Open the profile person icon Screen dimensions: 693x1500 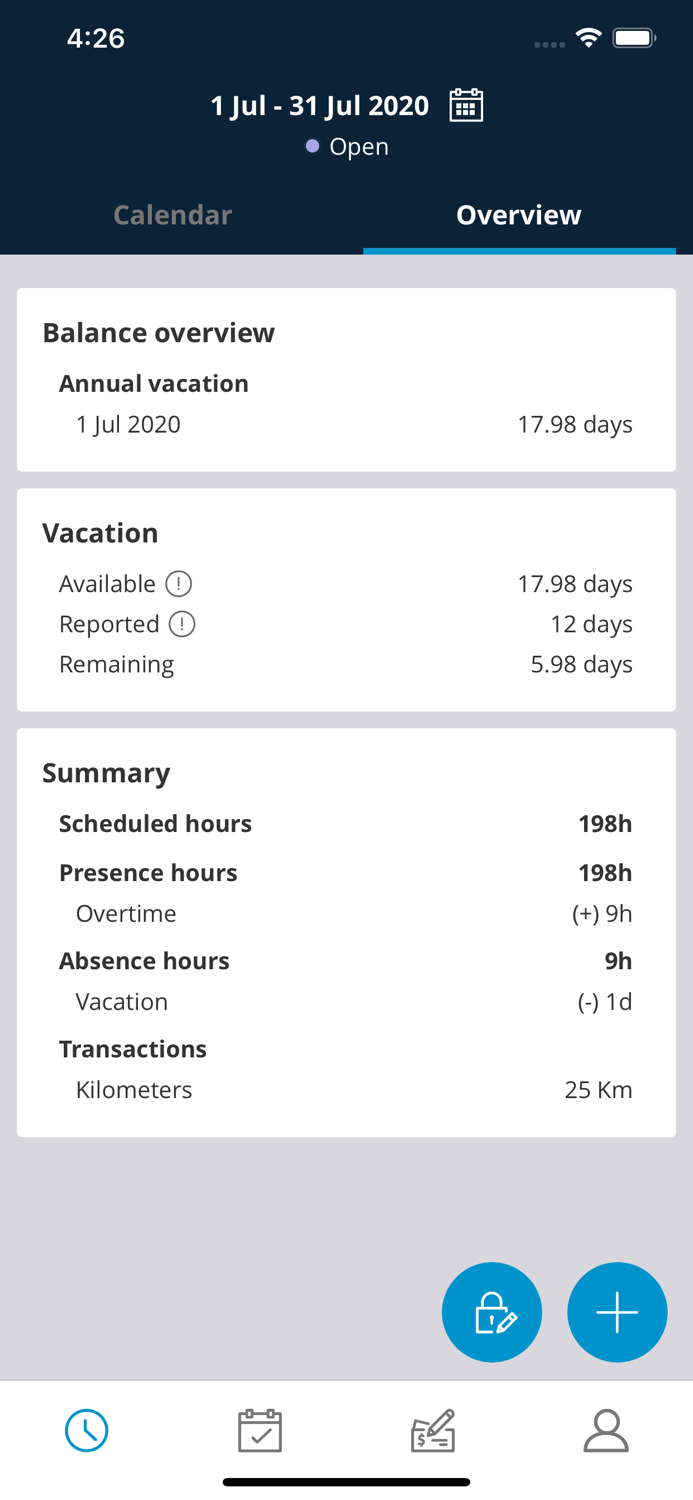pyautogui.click(x=606, y=1430)
